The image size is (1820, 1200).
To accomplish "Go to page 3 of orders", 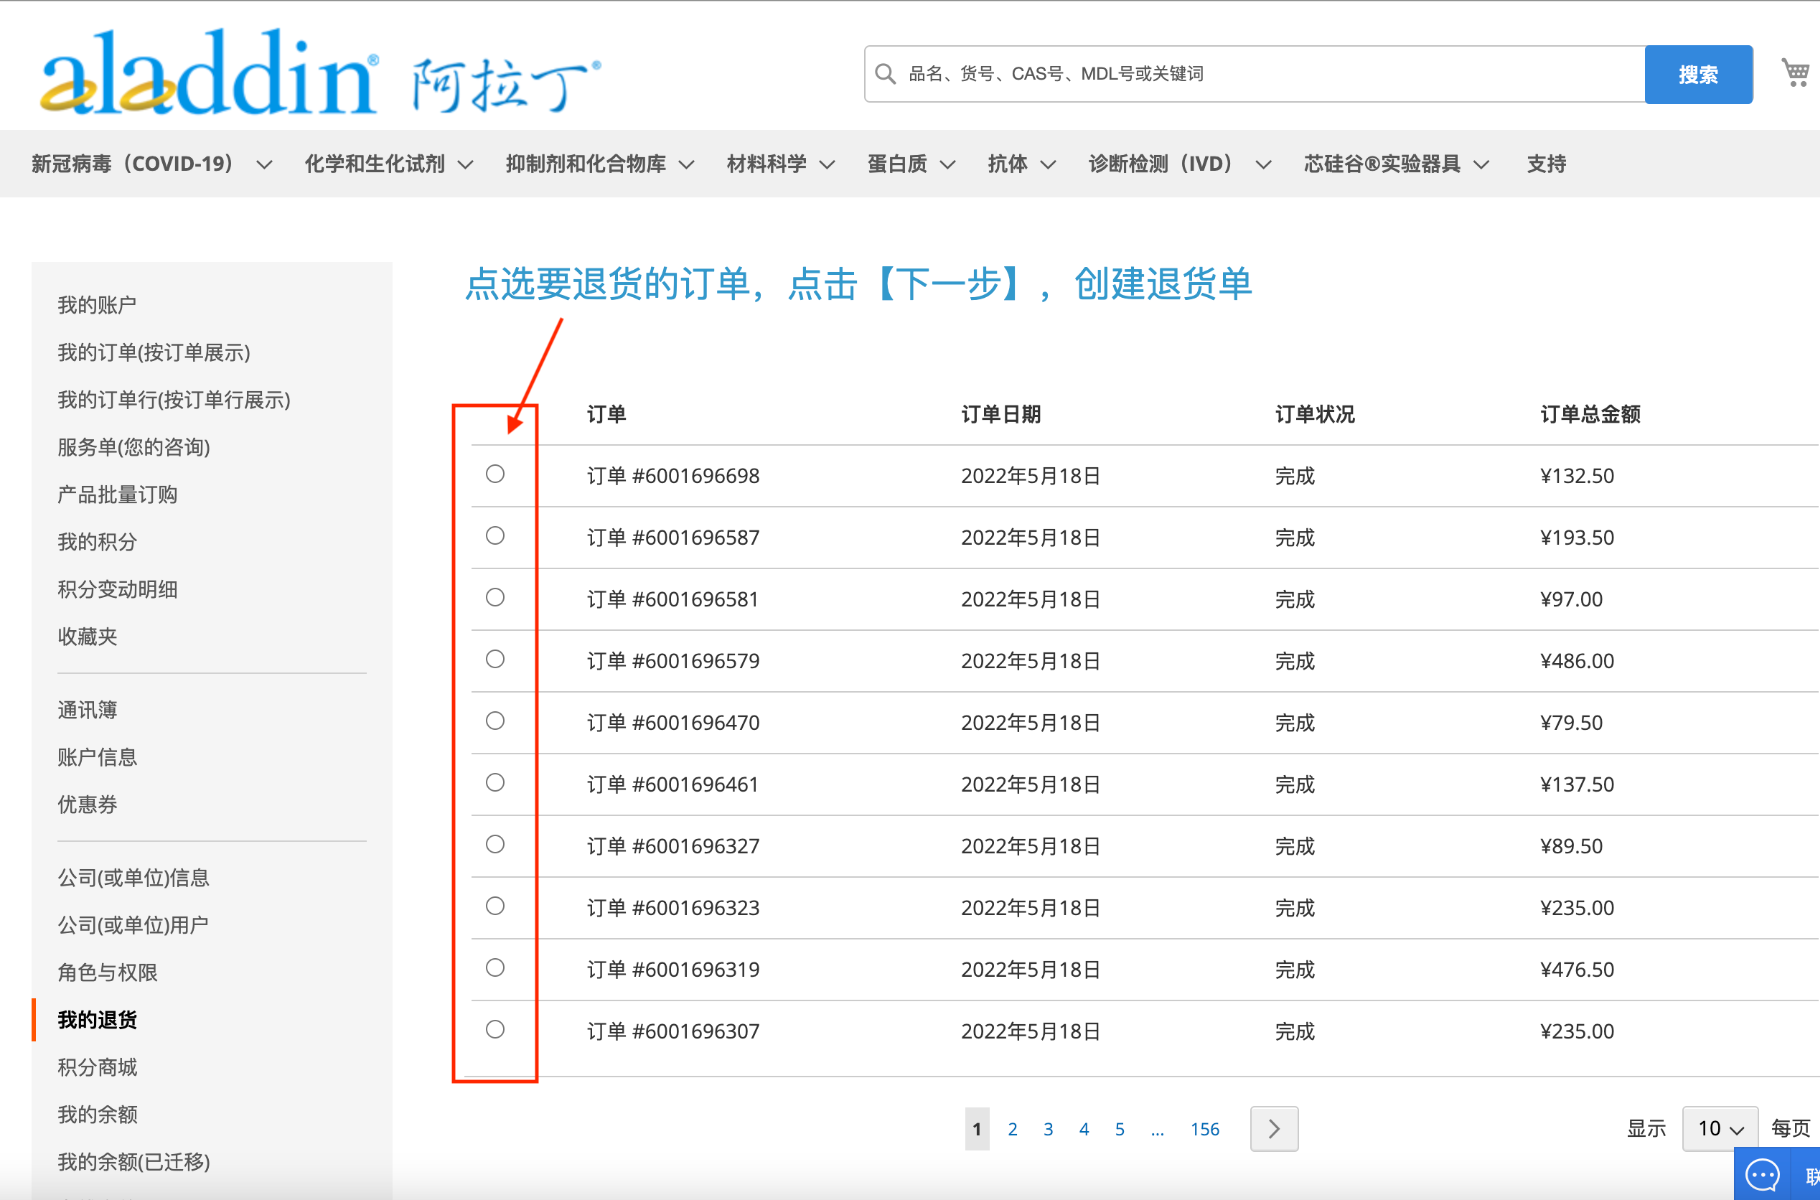I will (1048, 1129).
